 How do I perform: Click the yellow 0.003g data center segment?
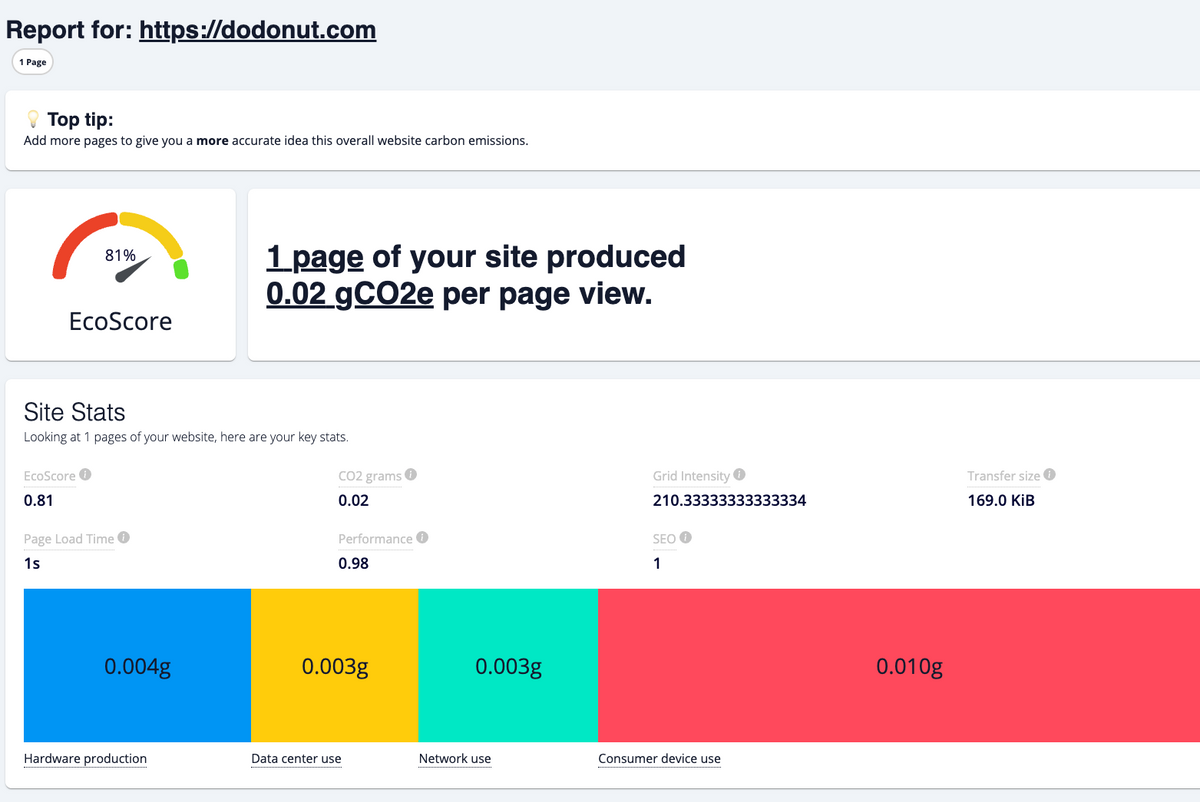(334, 665)
